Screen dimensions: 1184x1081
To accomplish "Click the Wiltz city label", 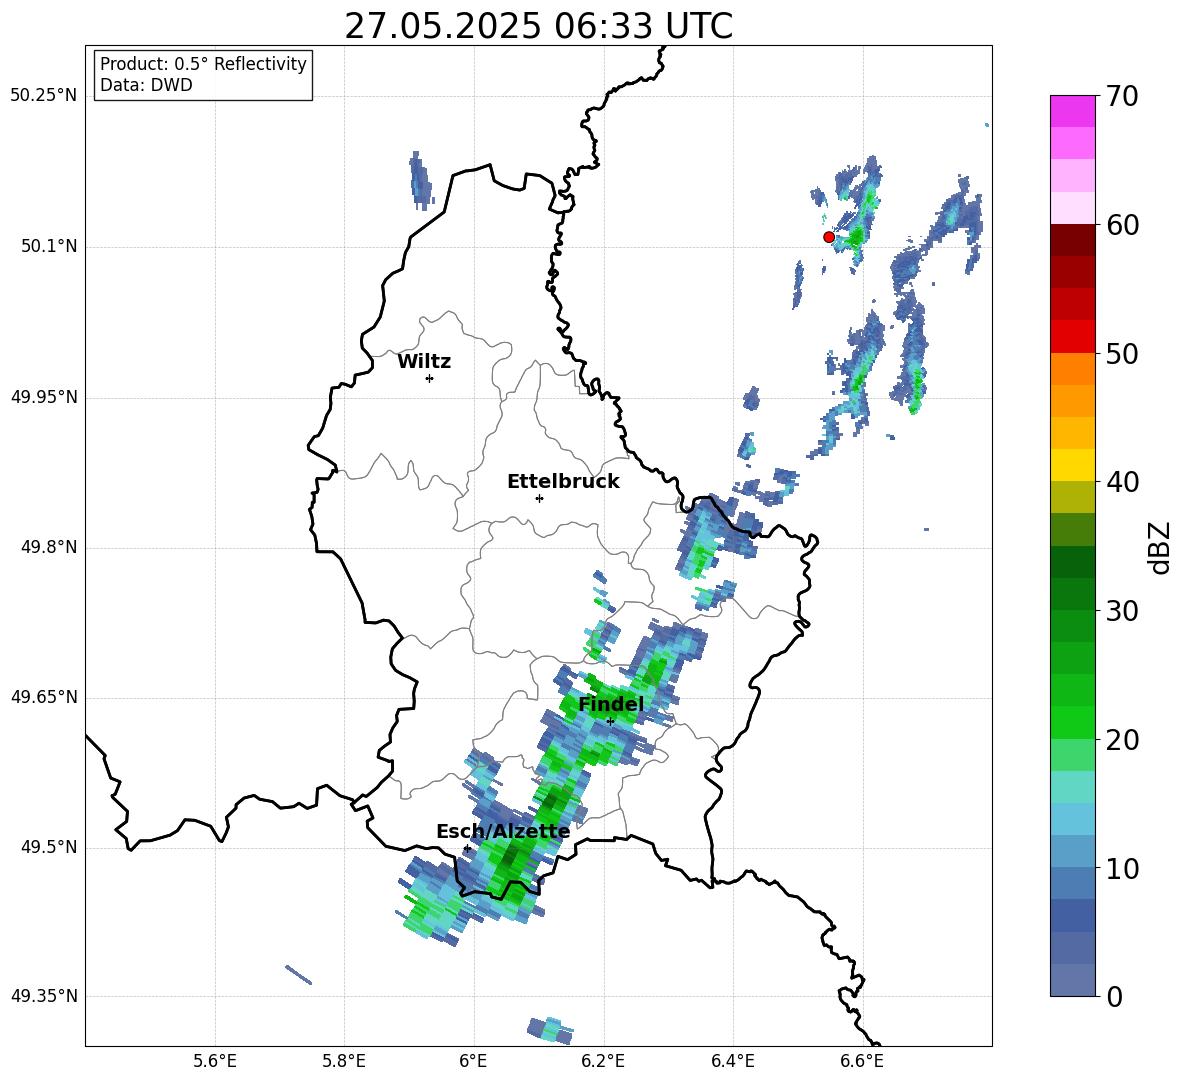I will tap(424, 362).
